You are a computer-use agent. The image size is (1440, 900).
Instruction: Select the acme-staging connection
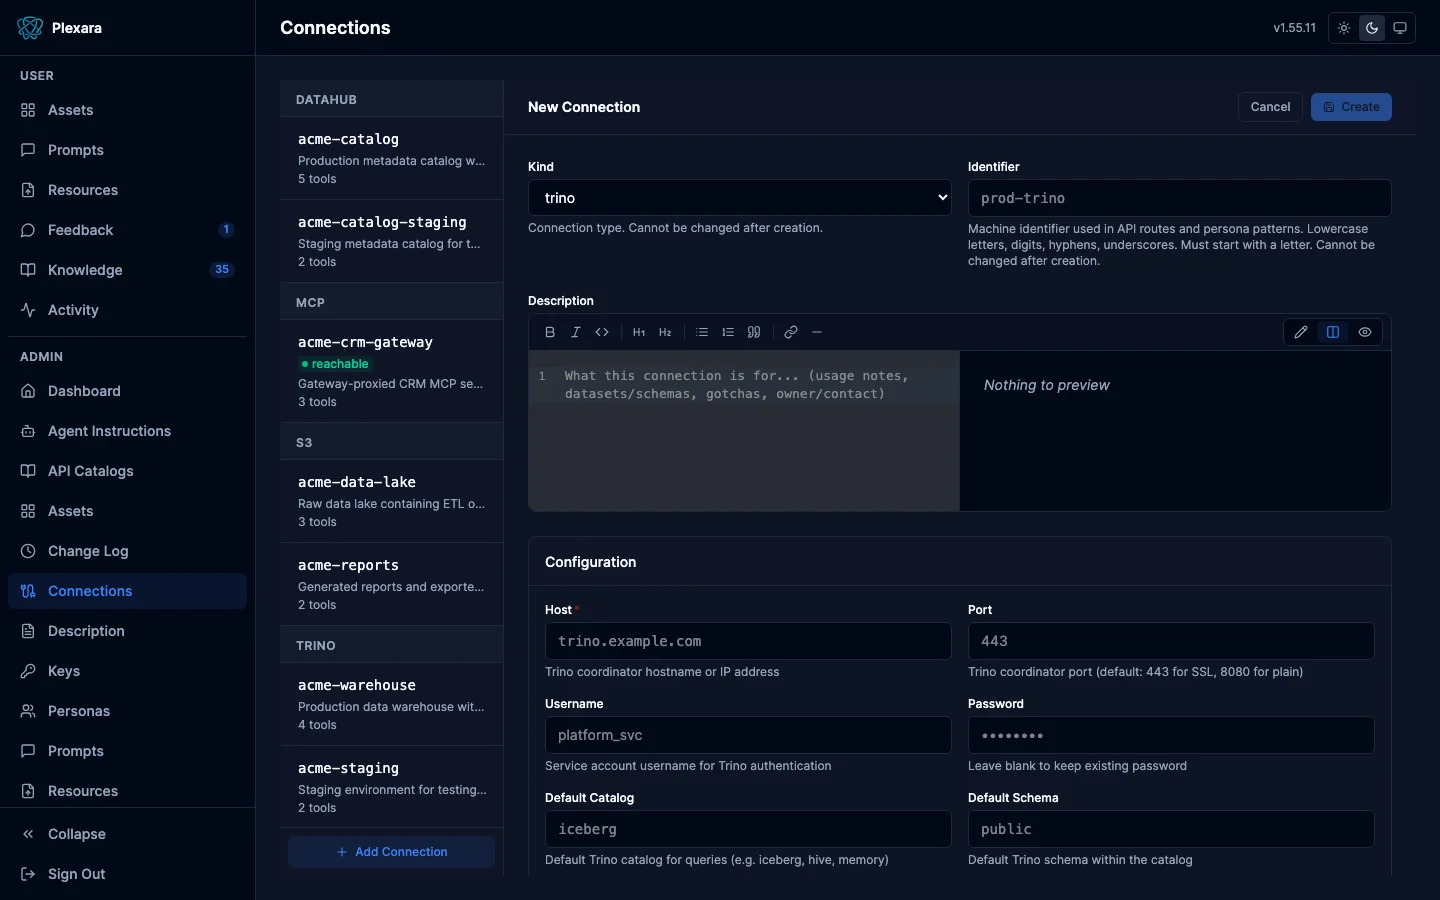(x=391, y=787)
